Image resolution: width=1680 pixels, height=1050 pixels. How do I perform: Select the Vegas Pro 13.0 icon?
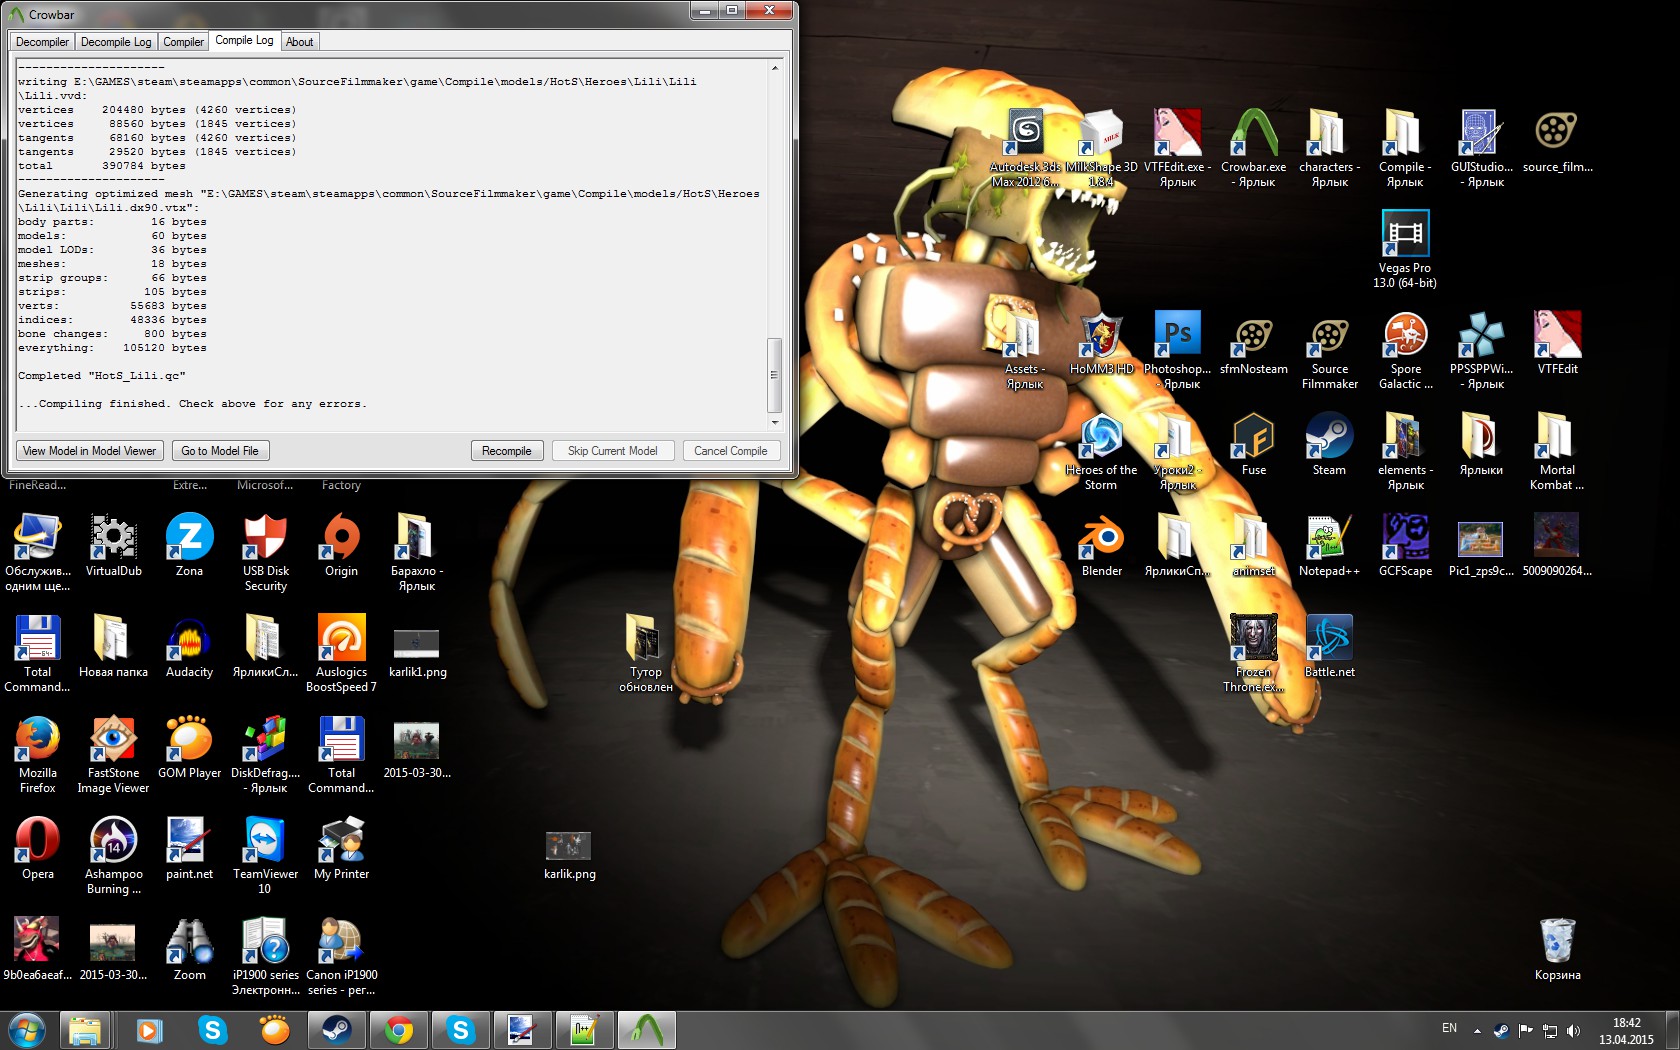coord(1405,249)
